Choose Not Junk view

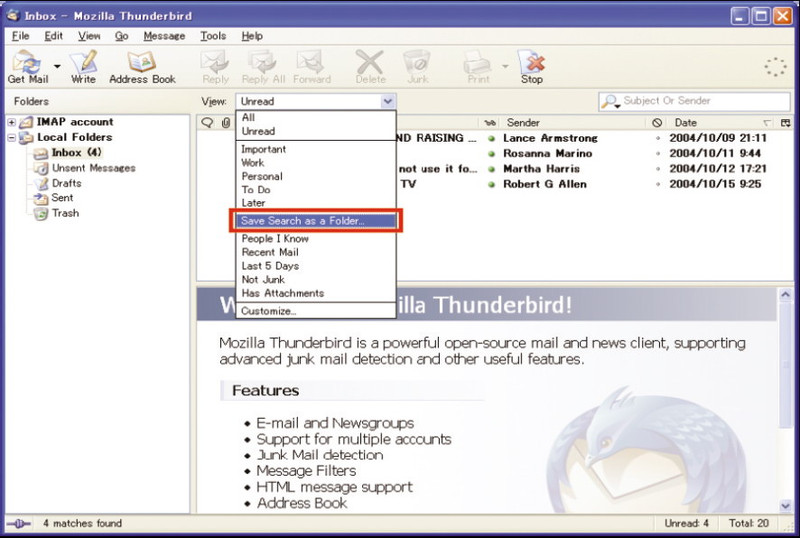click(316, 279)
